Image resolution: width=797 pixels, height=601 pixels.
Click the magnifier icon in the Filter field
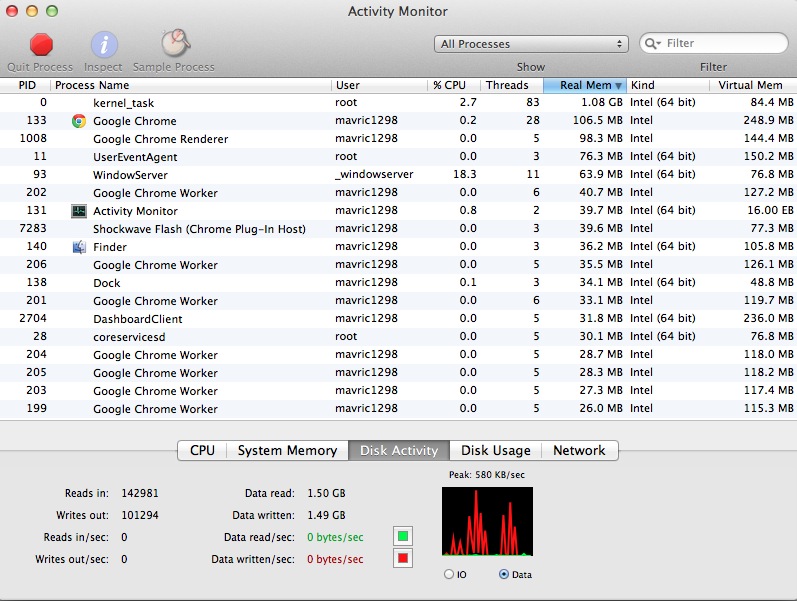tap(652, 44)
